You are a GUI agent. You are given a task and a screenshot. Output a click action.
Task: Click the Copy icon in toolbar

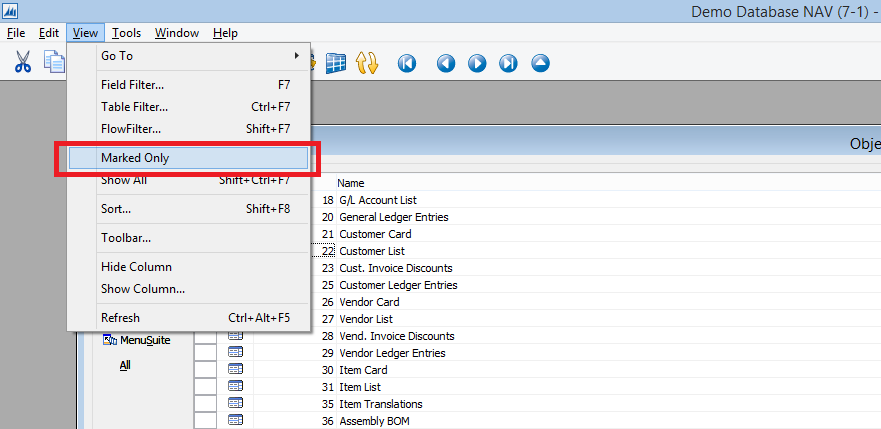pos(54,62)
